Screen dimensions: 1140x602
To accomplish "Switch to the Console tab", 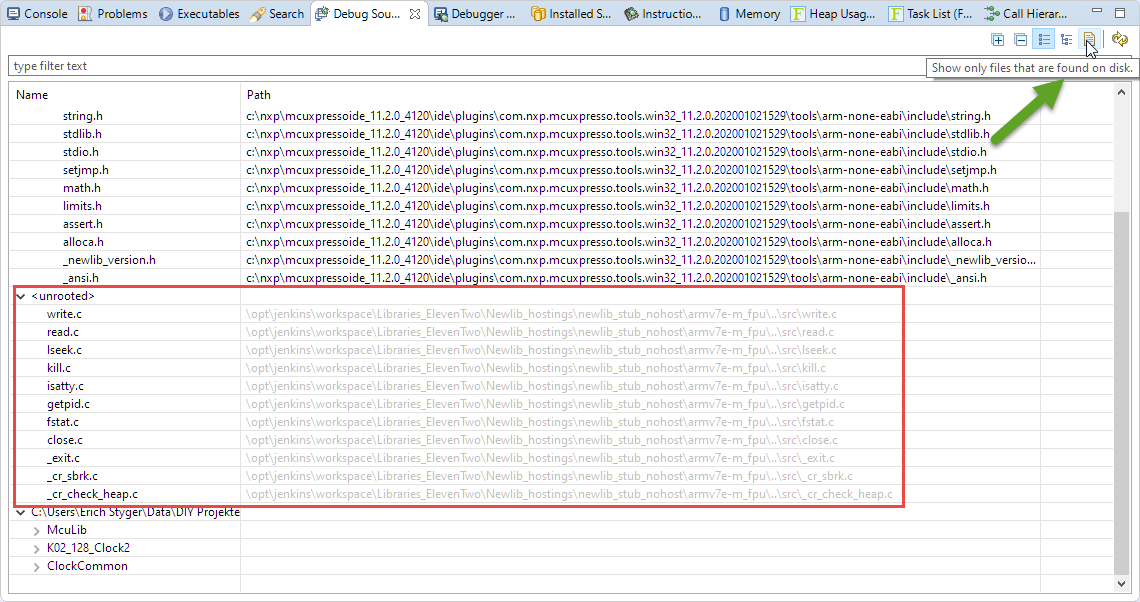I will [x=37, y=14].
